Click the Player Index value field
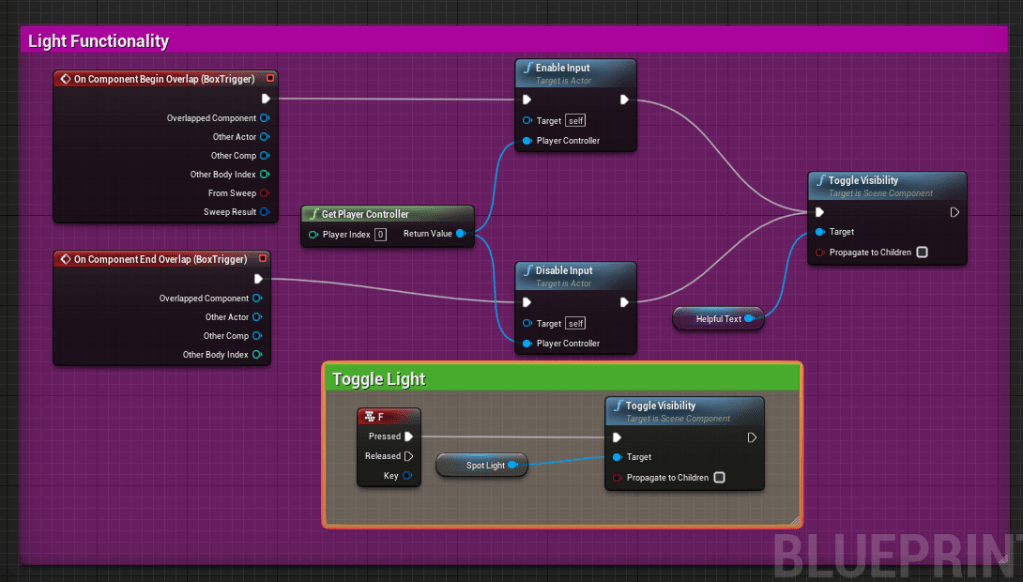This screenshot has height=582, width=1023. point(380,234)
